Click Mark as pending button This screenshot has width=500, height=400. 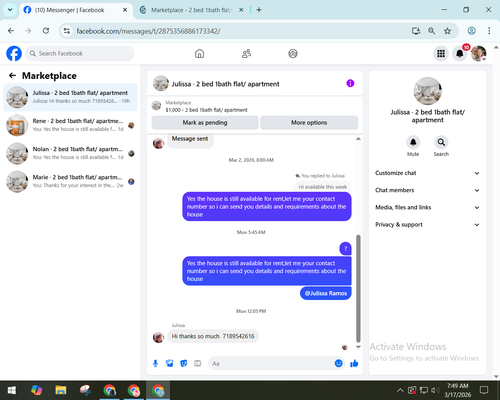(205, 123)
